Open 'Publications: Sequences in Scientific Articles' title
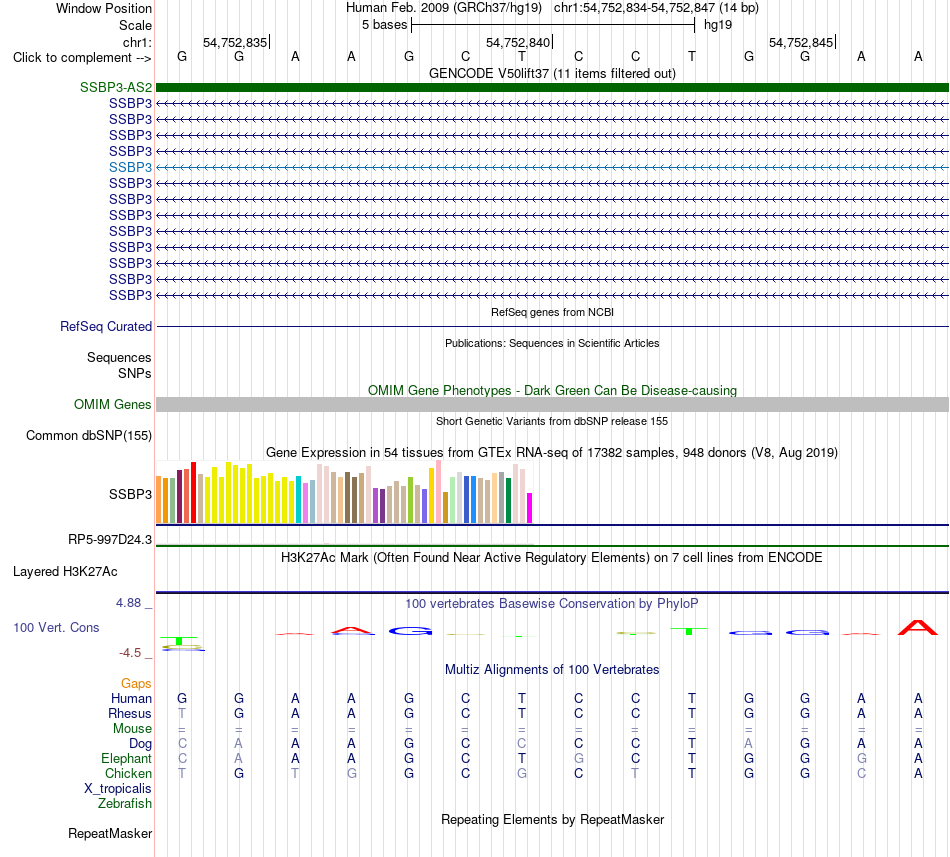Image resolution: width=950 pixels, height=857 pixels. (552, 343)
